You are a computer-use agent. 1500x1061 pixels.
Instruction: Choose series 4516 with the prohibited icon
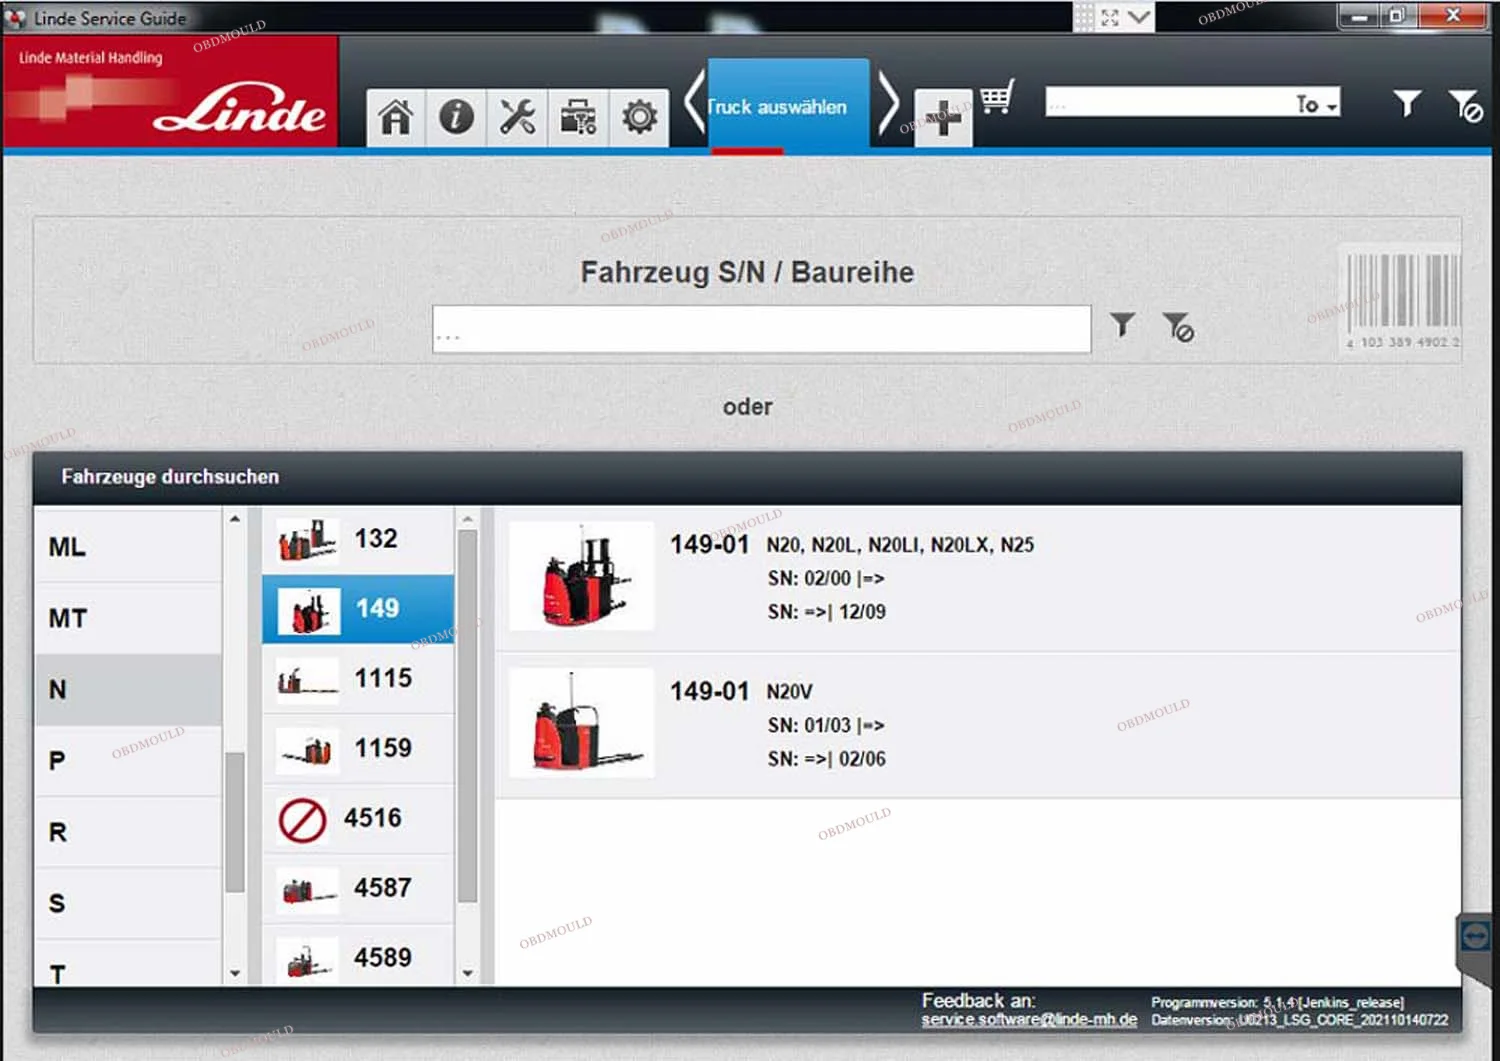coord(358,818)
